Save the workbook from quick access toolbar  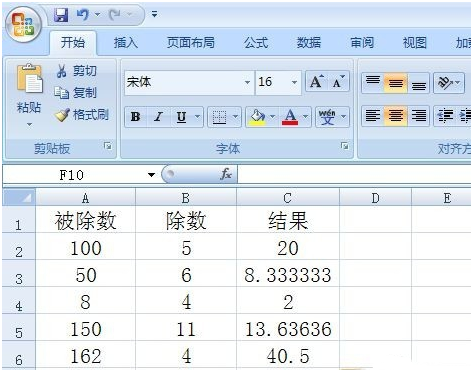pos(61,15)
